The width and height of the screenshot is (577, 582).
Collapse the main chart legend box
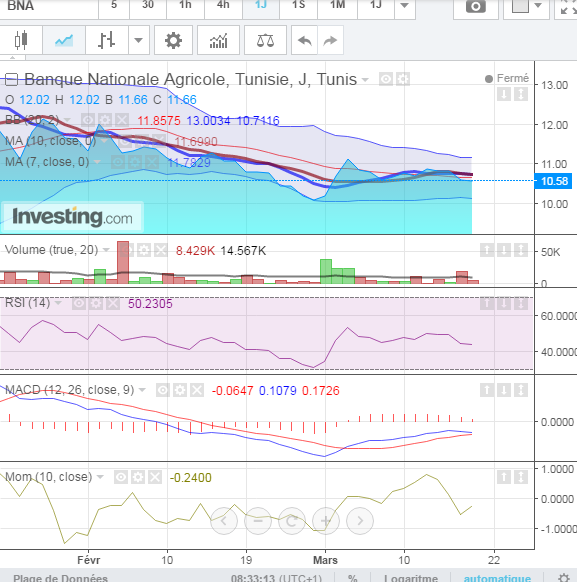click(x=11, y=79)
